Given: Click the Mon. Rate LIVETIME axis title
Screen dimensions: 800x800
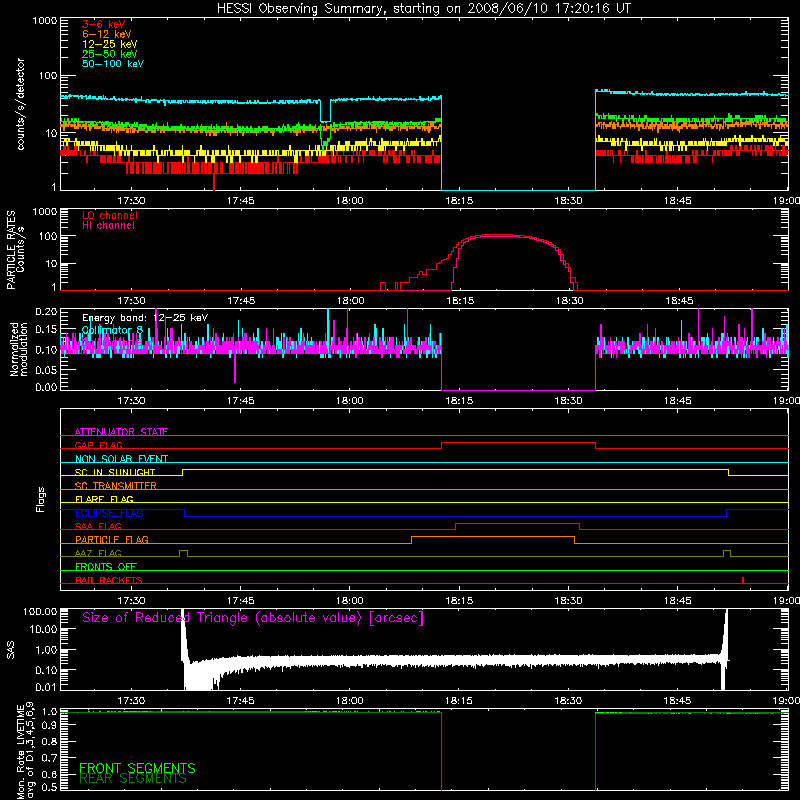Looking at the screenshot, I should click(x=25, y=750).
